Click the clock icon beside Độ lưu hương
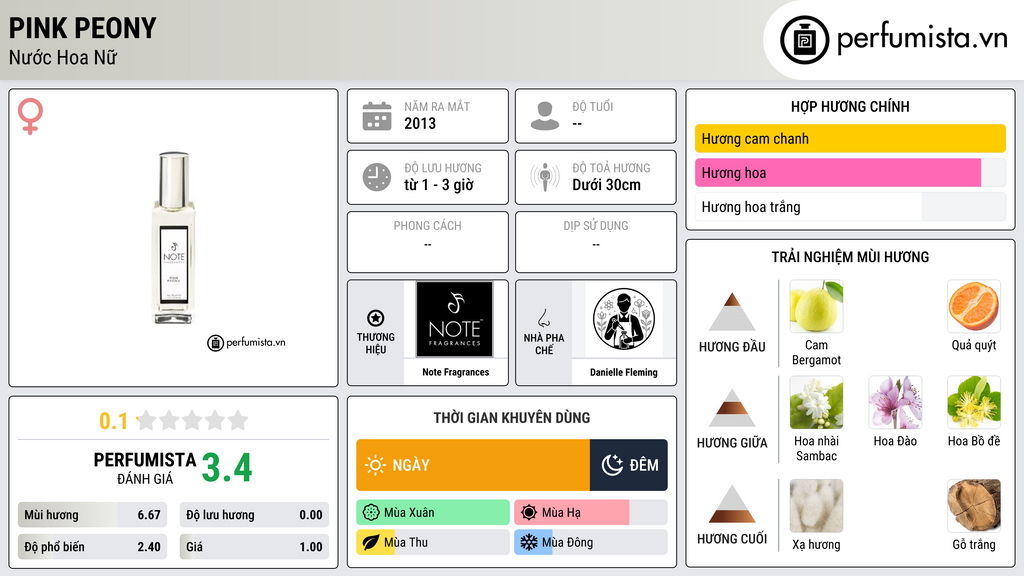This screenshot has height=576, width=1024. coord(377,177)
